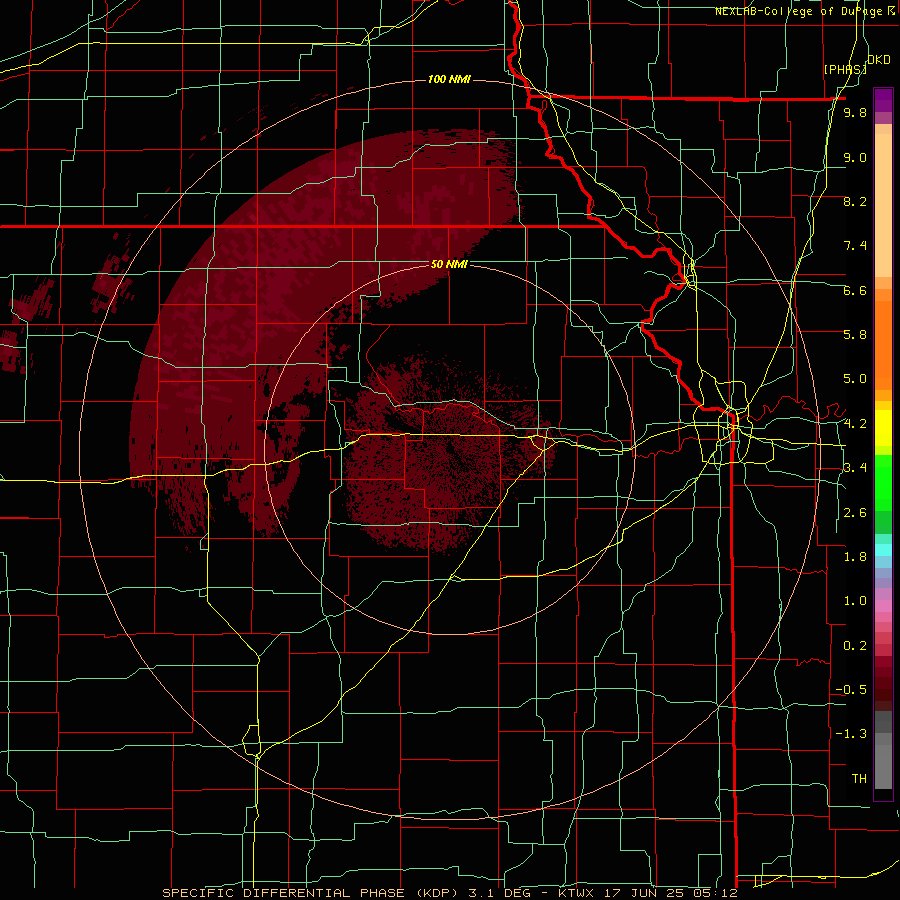Click the "NEXLAB-College of DuPage" credit text
This screenshot has width=900, height=900.
801,11
